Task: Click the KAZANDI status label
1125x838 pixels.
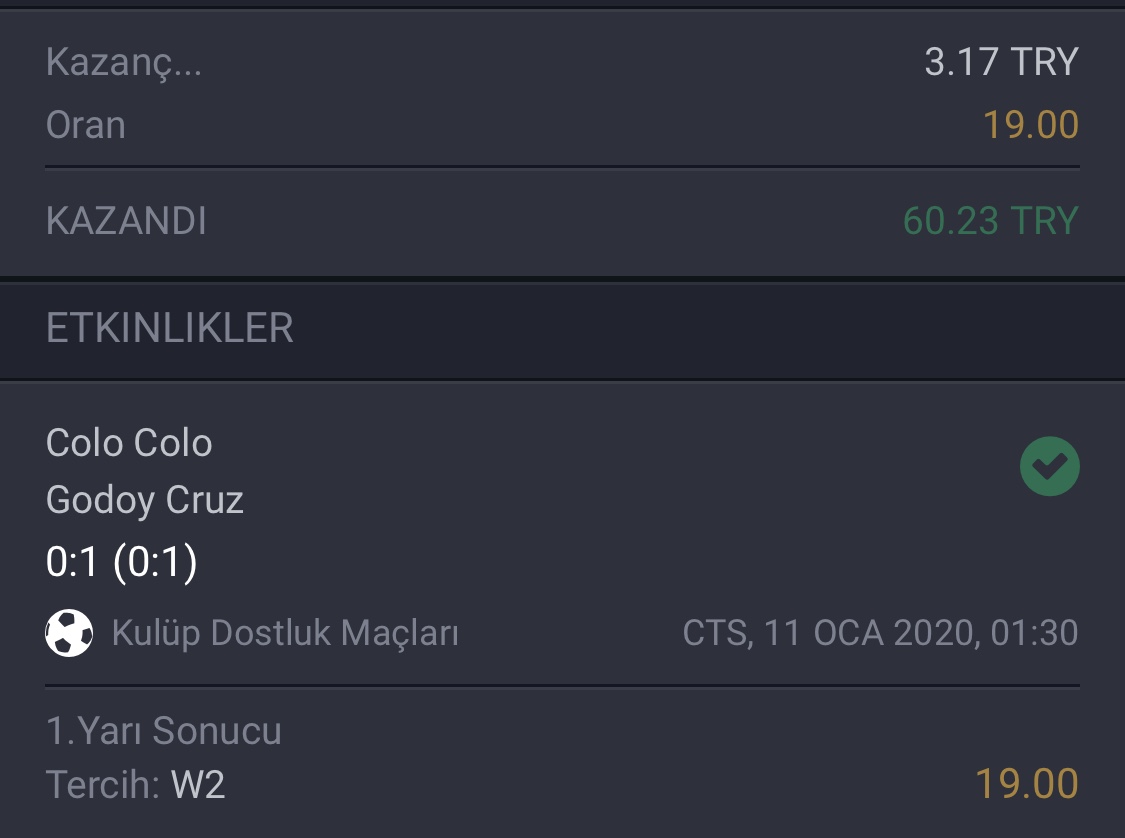Action: [x=126, y=220]
